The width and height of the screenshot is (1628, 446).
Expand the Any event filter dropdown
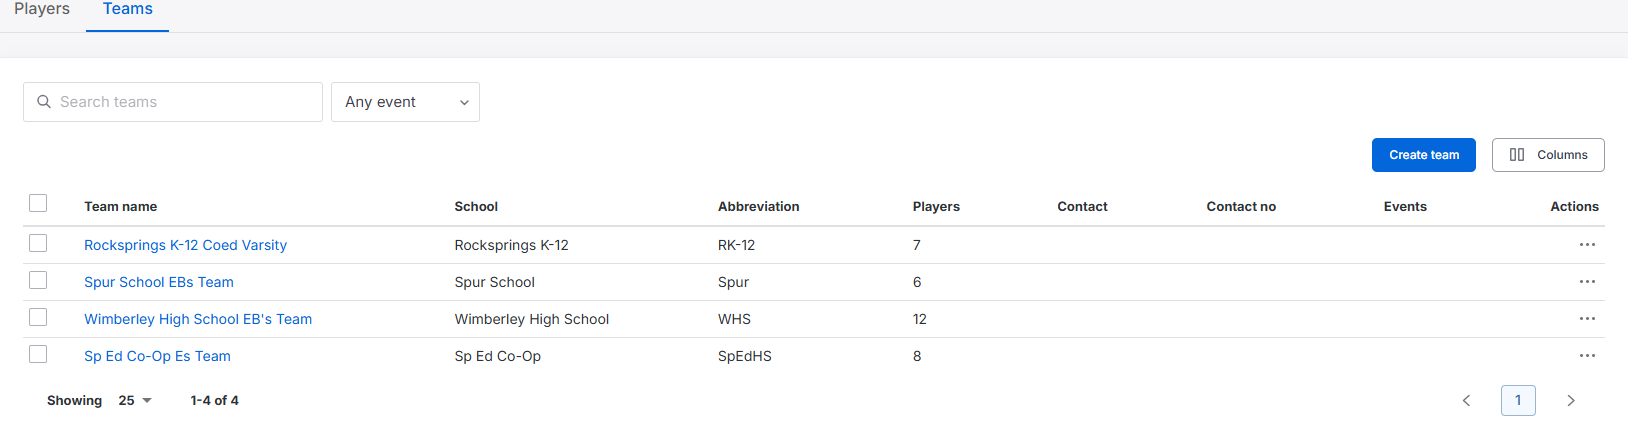[x=405, y=102]
